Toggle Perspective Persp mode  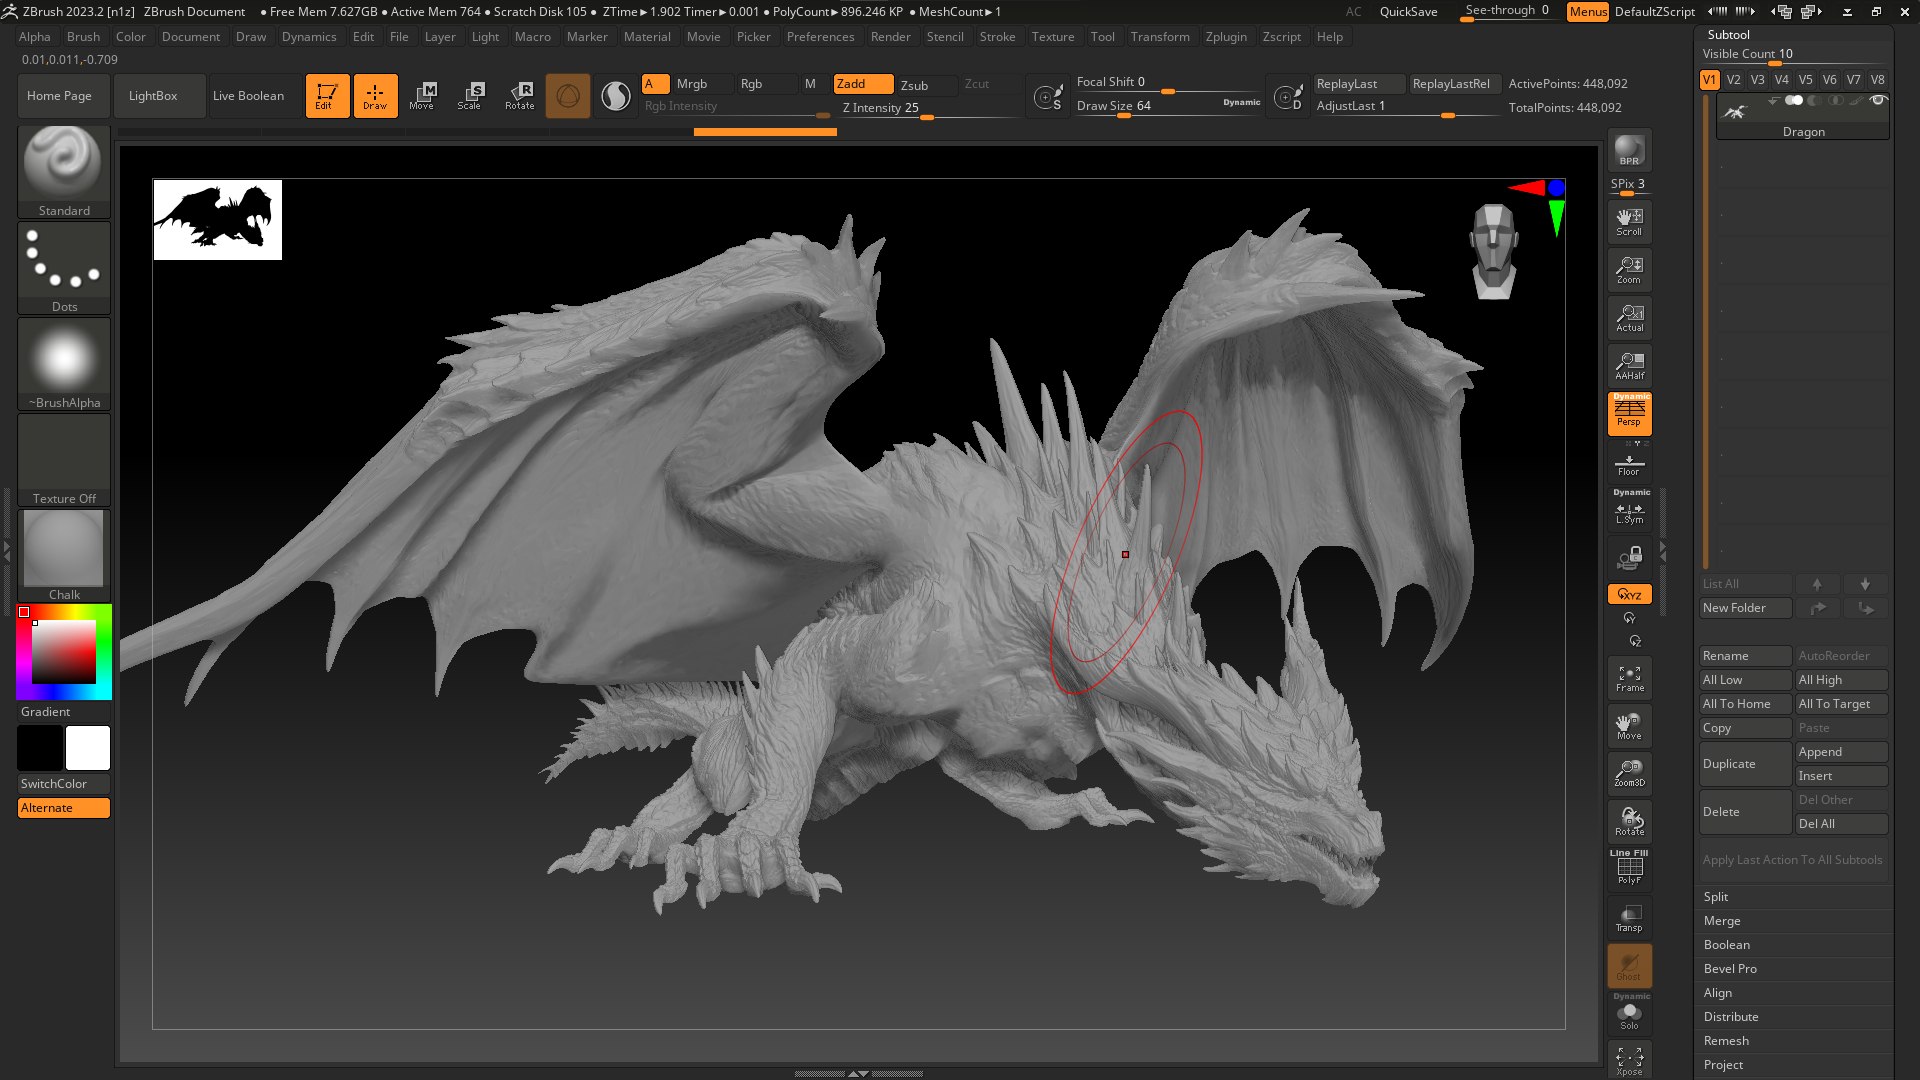click(x=1629, y=412)
